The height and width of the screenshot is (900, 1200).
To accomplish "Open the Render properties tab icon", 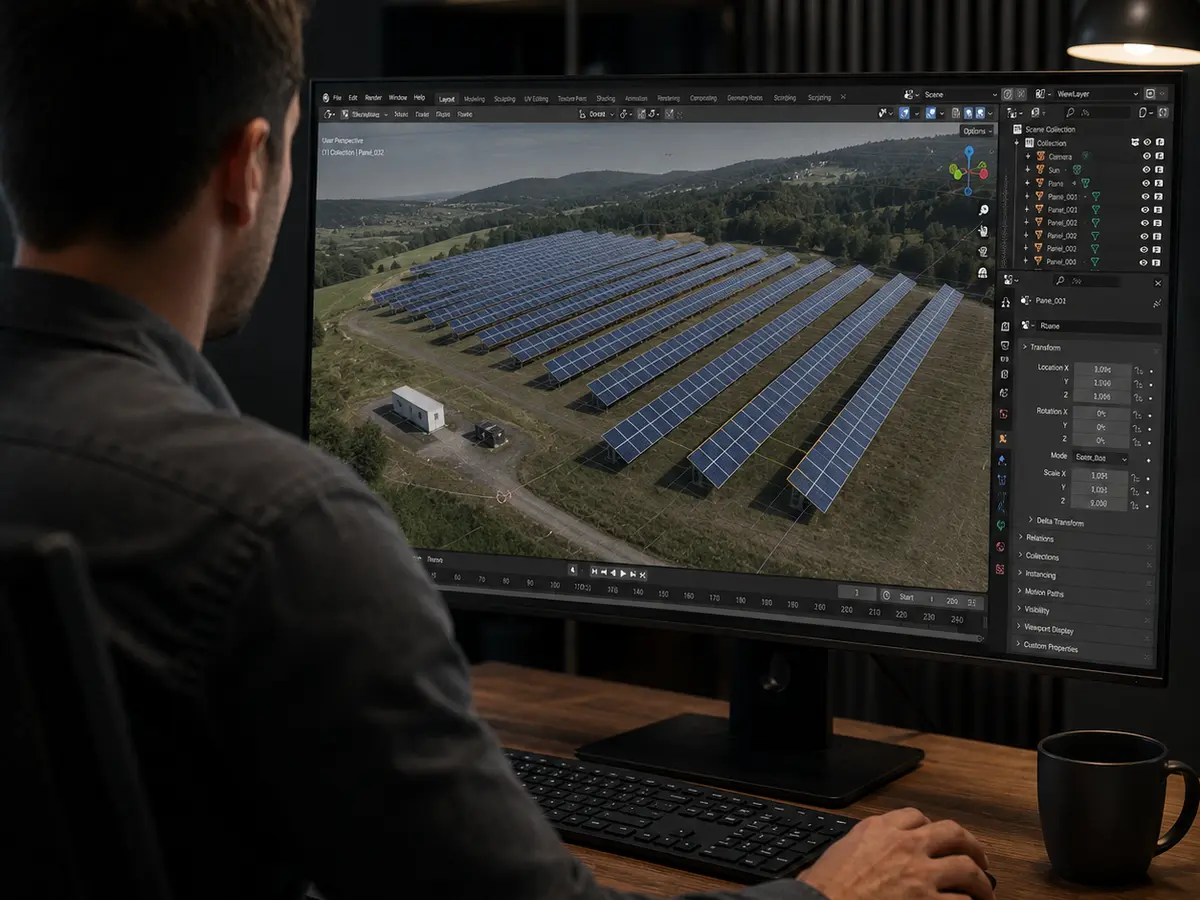I will point(1005,326).
